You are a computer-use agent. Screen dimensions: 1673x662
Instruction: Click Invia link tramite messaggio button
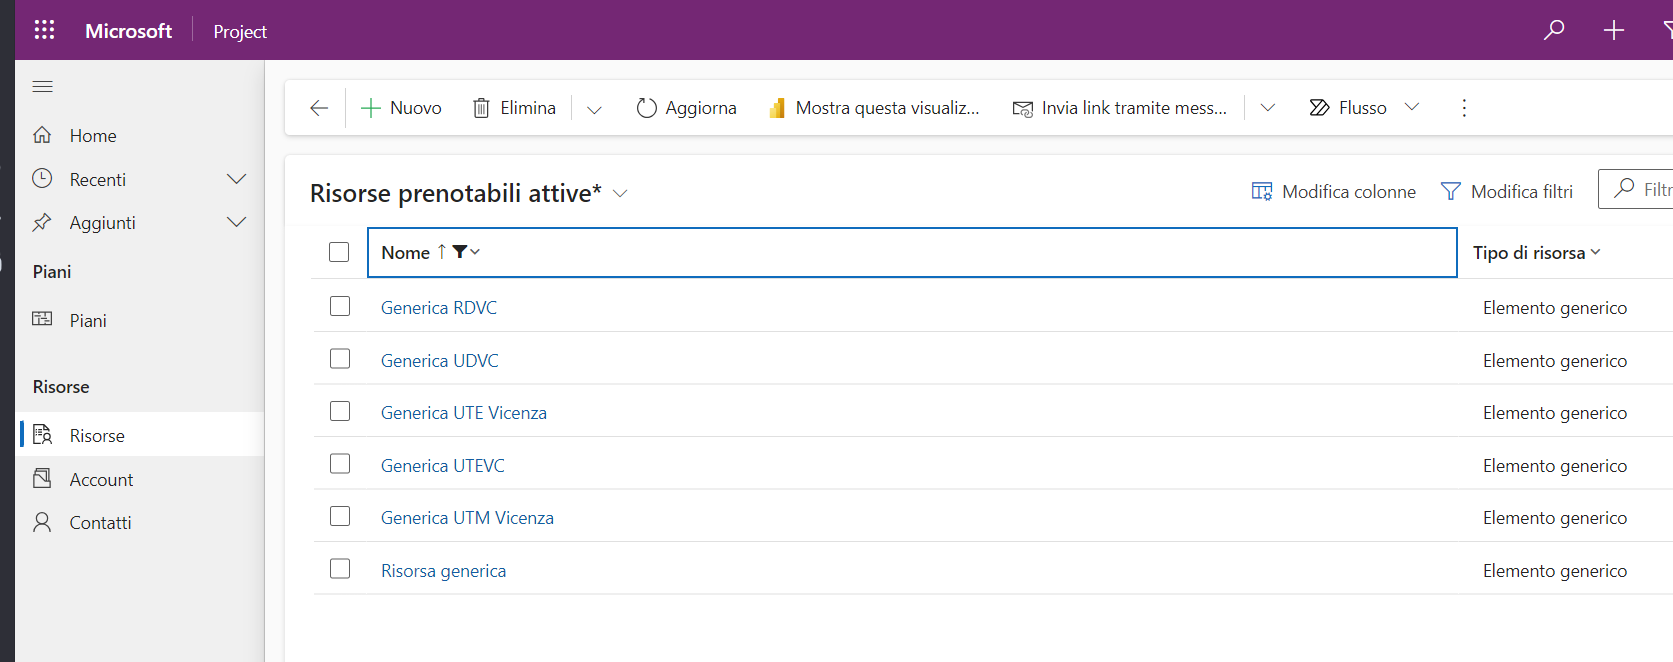coord(1119,108)
